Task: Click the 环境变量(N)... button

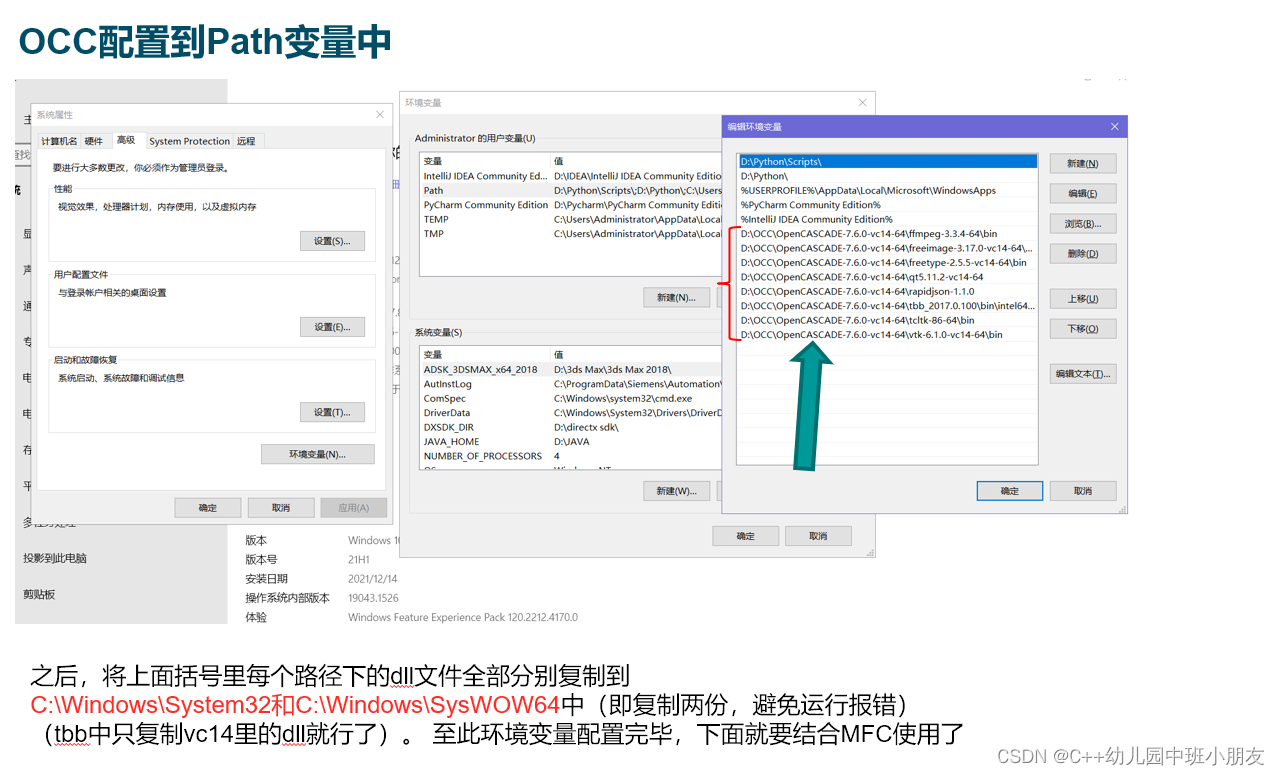Action: point(317,453)
